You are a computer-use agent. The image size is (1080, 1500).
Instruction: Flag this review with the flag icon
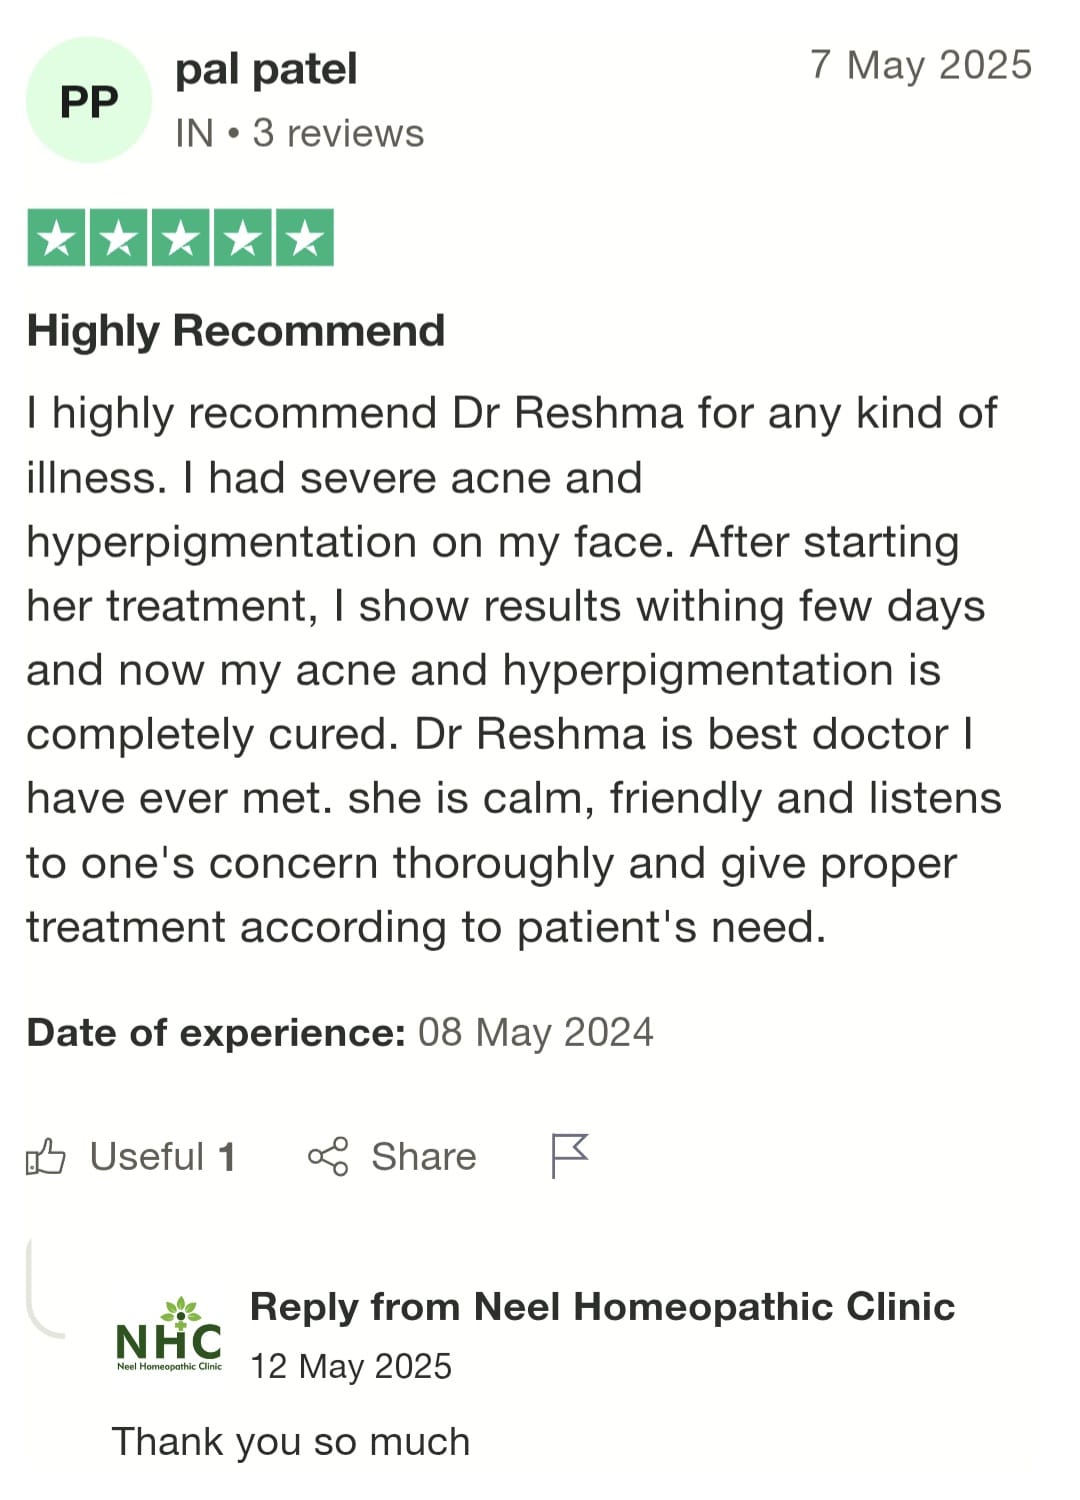(x=570, y=1156)
